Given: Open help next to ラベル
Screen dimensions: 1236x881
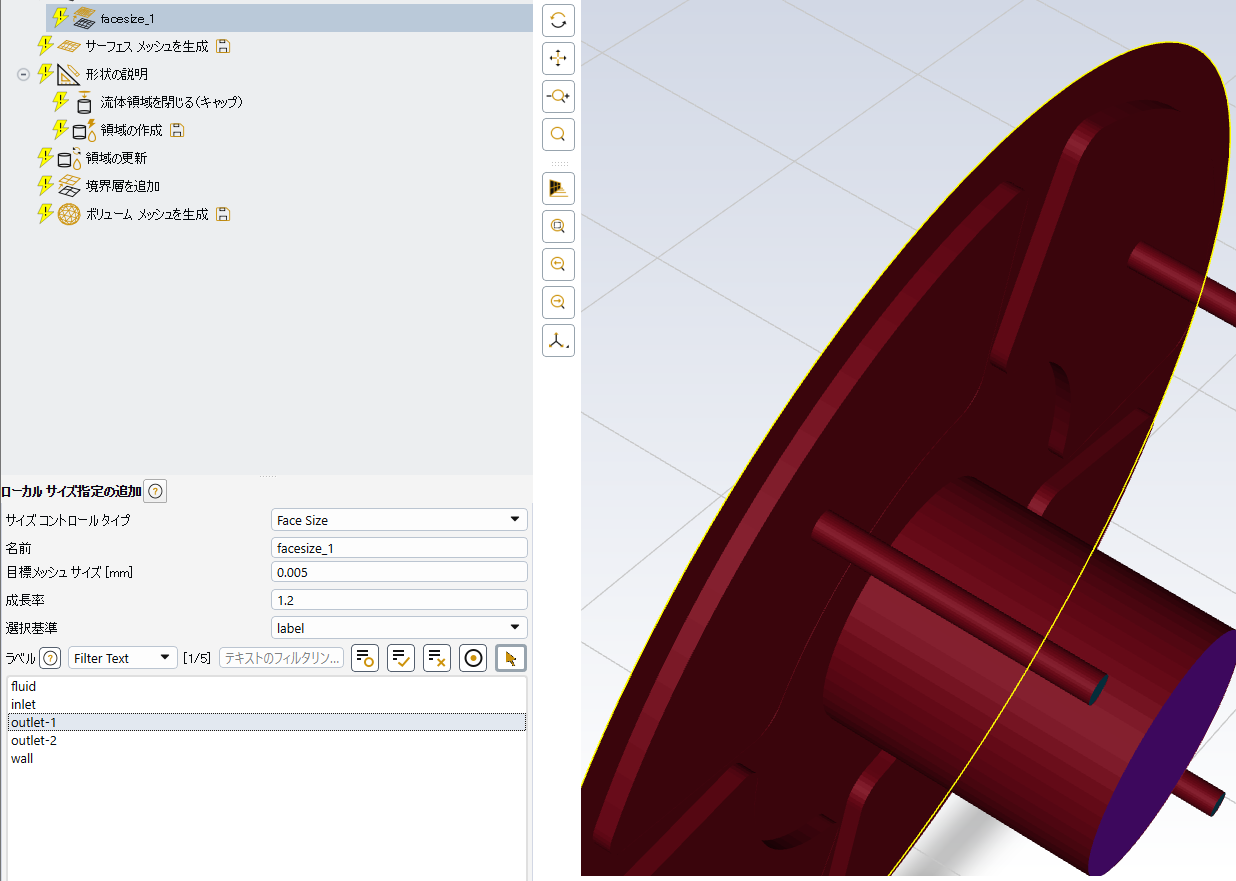Looking at the screenshot, I should pos(50,658).
